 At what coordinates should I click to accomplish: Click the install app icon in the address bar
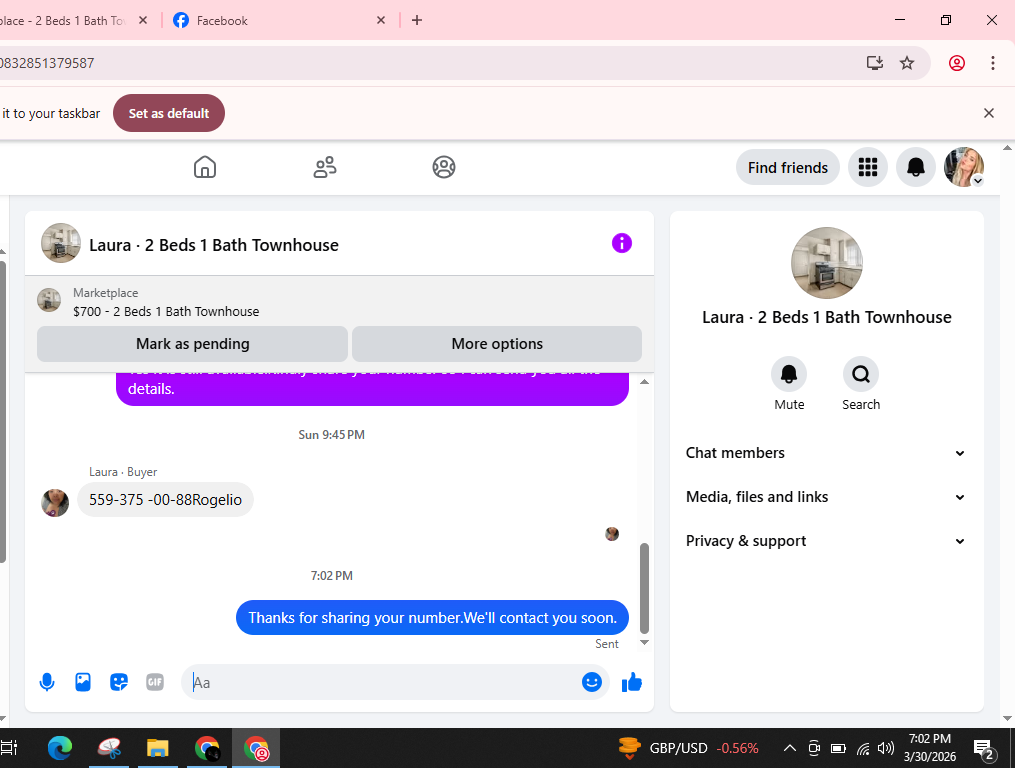click(x=875, y=63)
